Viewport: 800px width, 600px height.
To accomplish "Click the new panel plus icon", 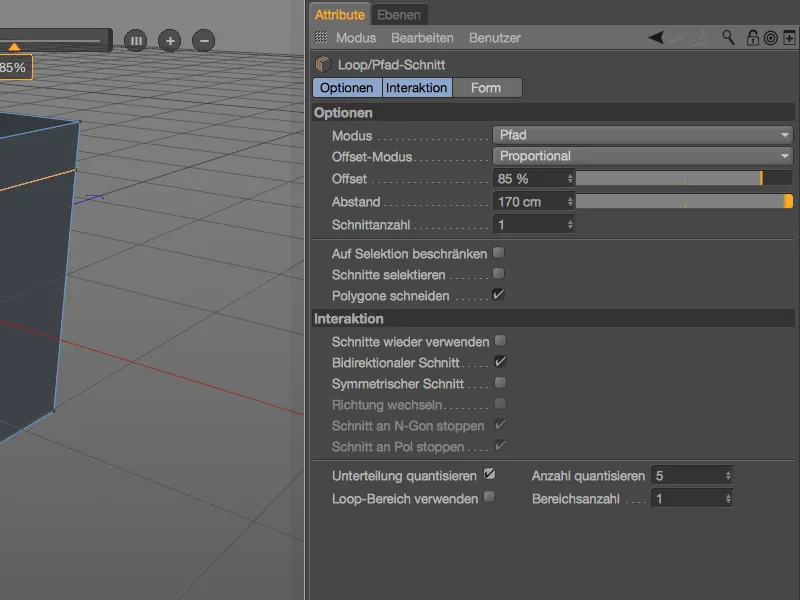I will click(789, 38).
